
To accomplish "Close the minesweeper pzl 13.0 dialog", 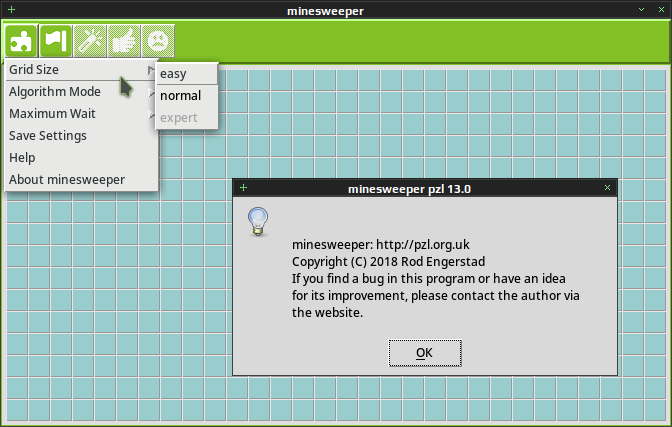I will coord(607,187).
